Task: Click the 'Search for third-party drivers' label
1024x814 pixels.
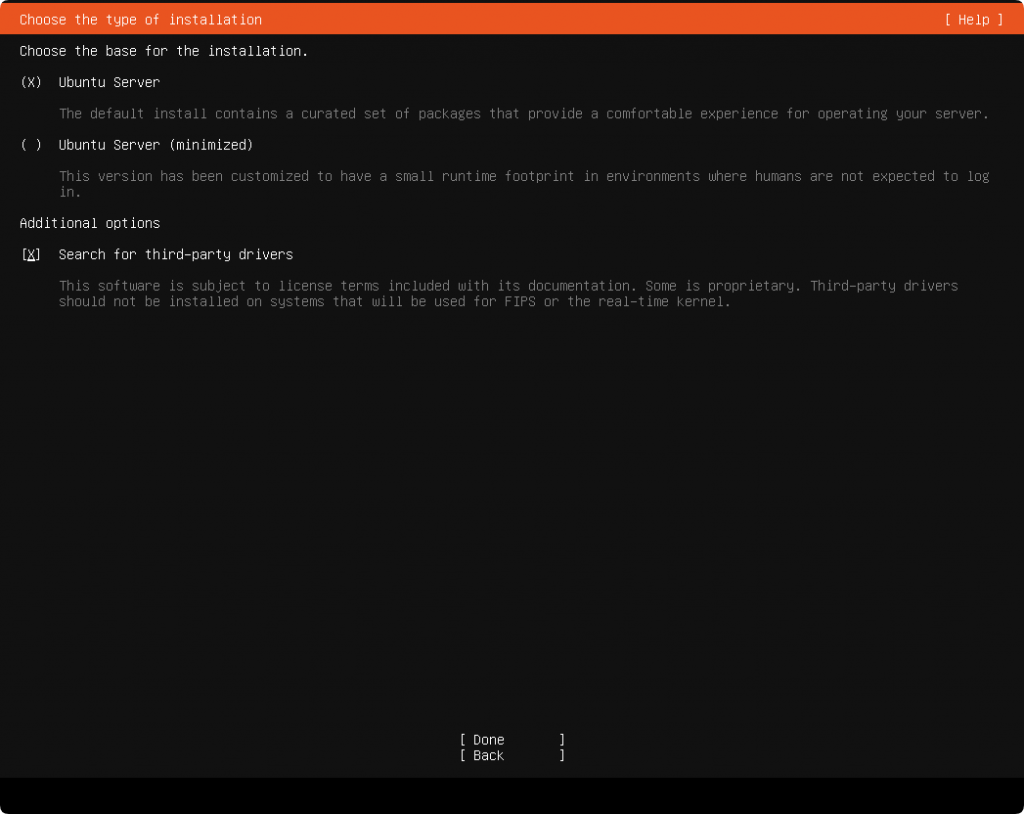Action: pyautogui.click(x=176, y=255)
